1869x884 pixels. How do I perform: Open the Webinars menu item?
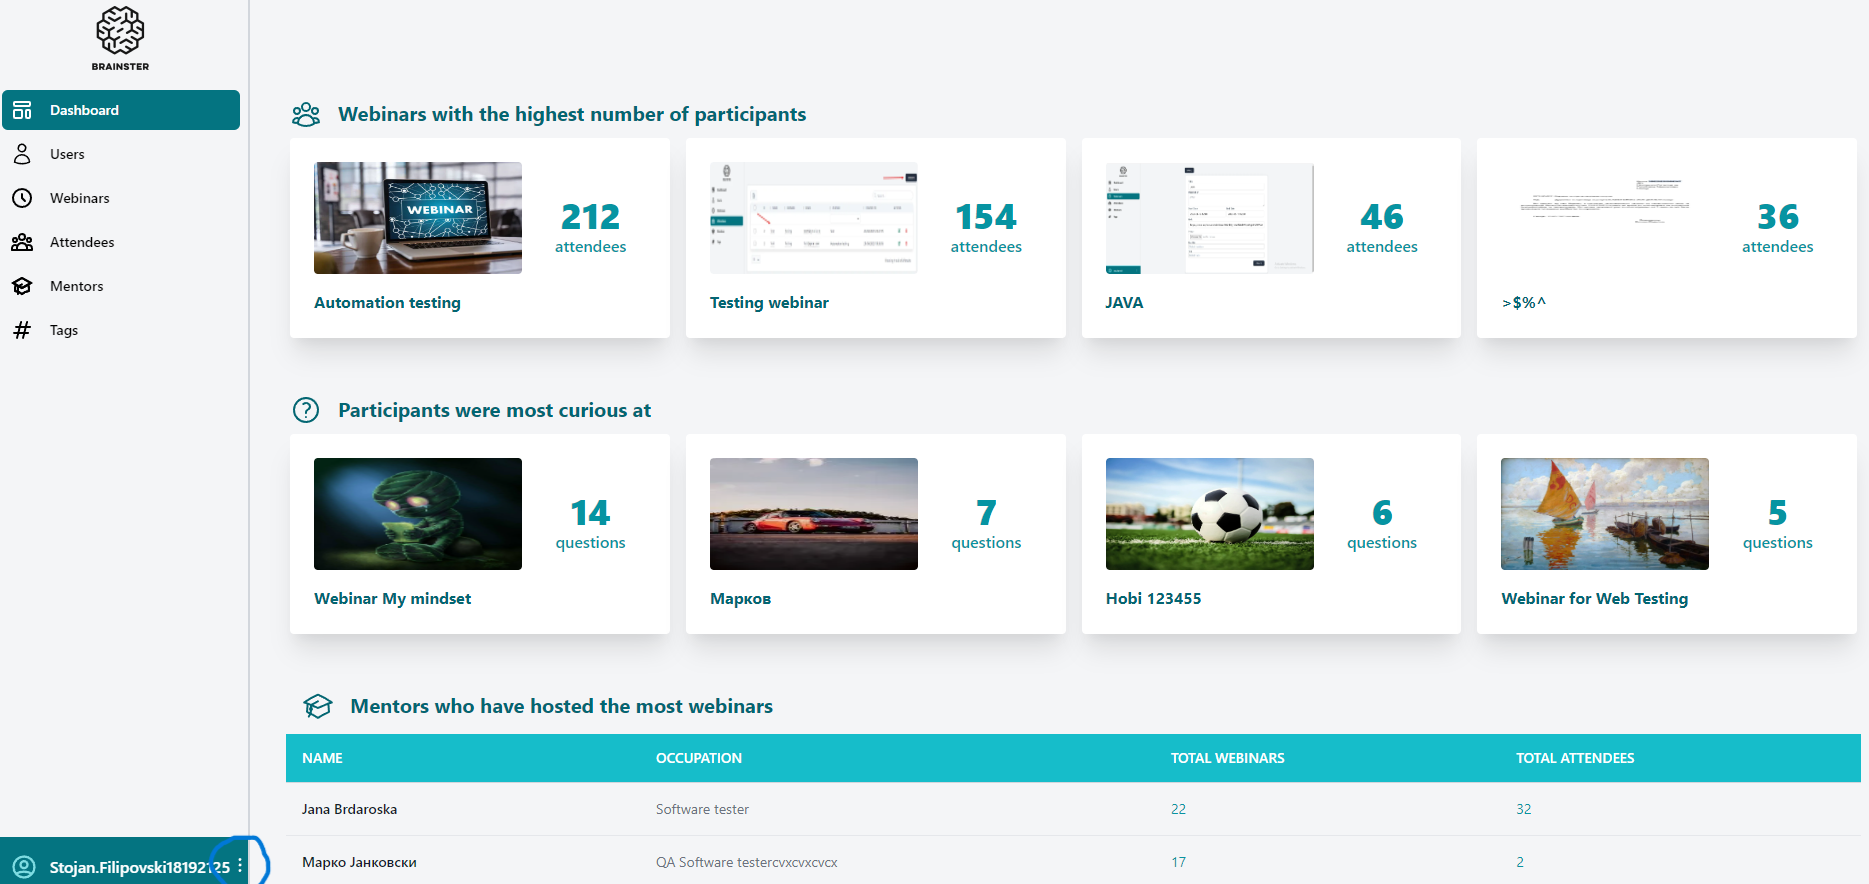click(80, 198)
